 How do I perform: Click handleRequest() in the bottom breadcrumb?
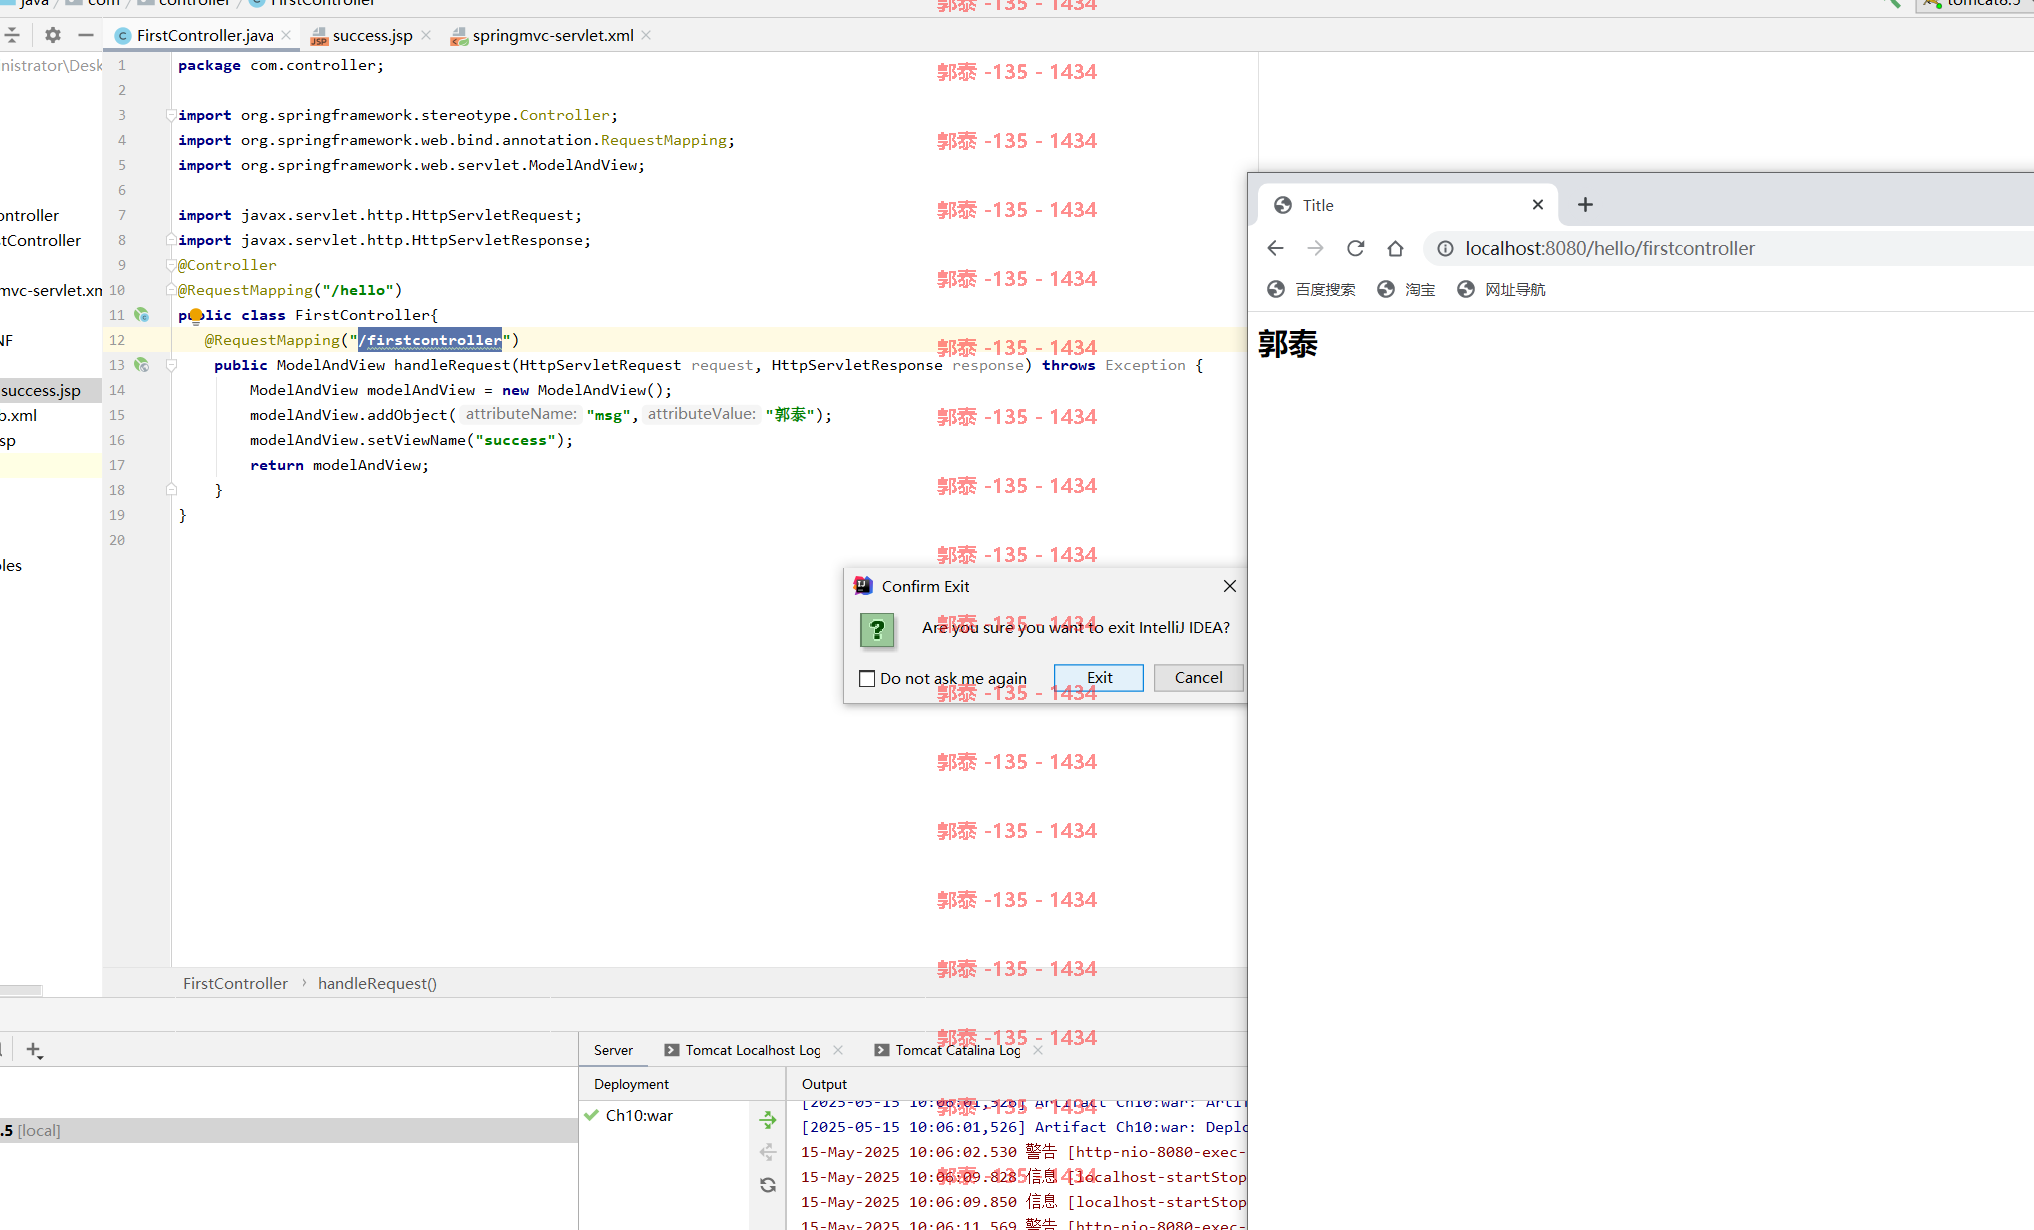[377, 984]
